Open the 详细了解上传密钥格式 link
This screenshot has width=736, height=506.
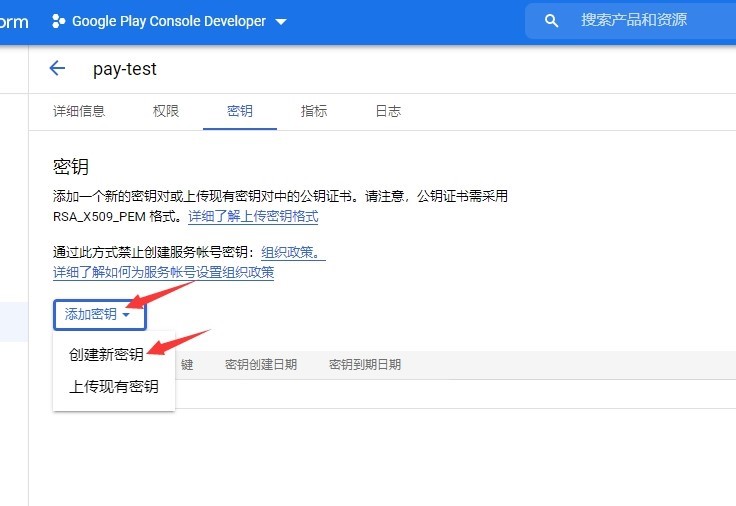[253, 216]
